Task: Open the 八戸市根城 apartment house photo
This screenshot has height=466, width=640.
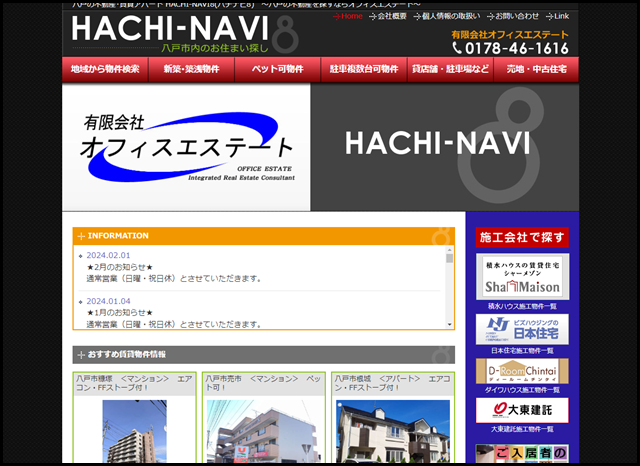Action: pyautogui.click(x=393, y=431)
